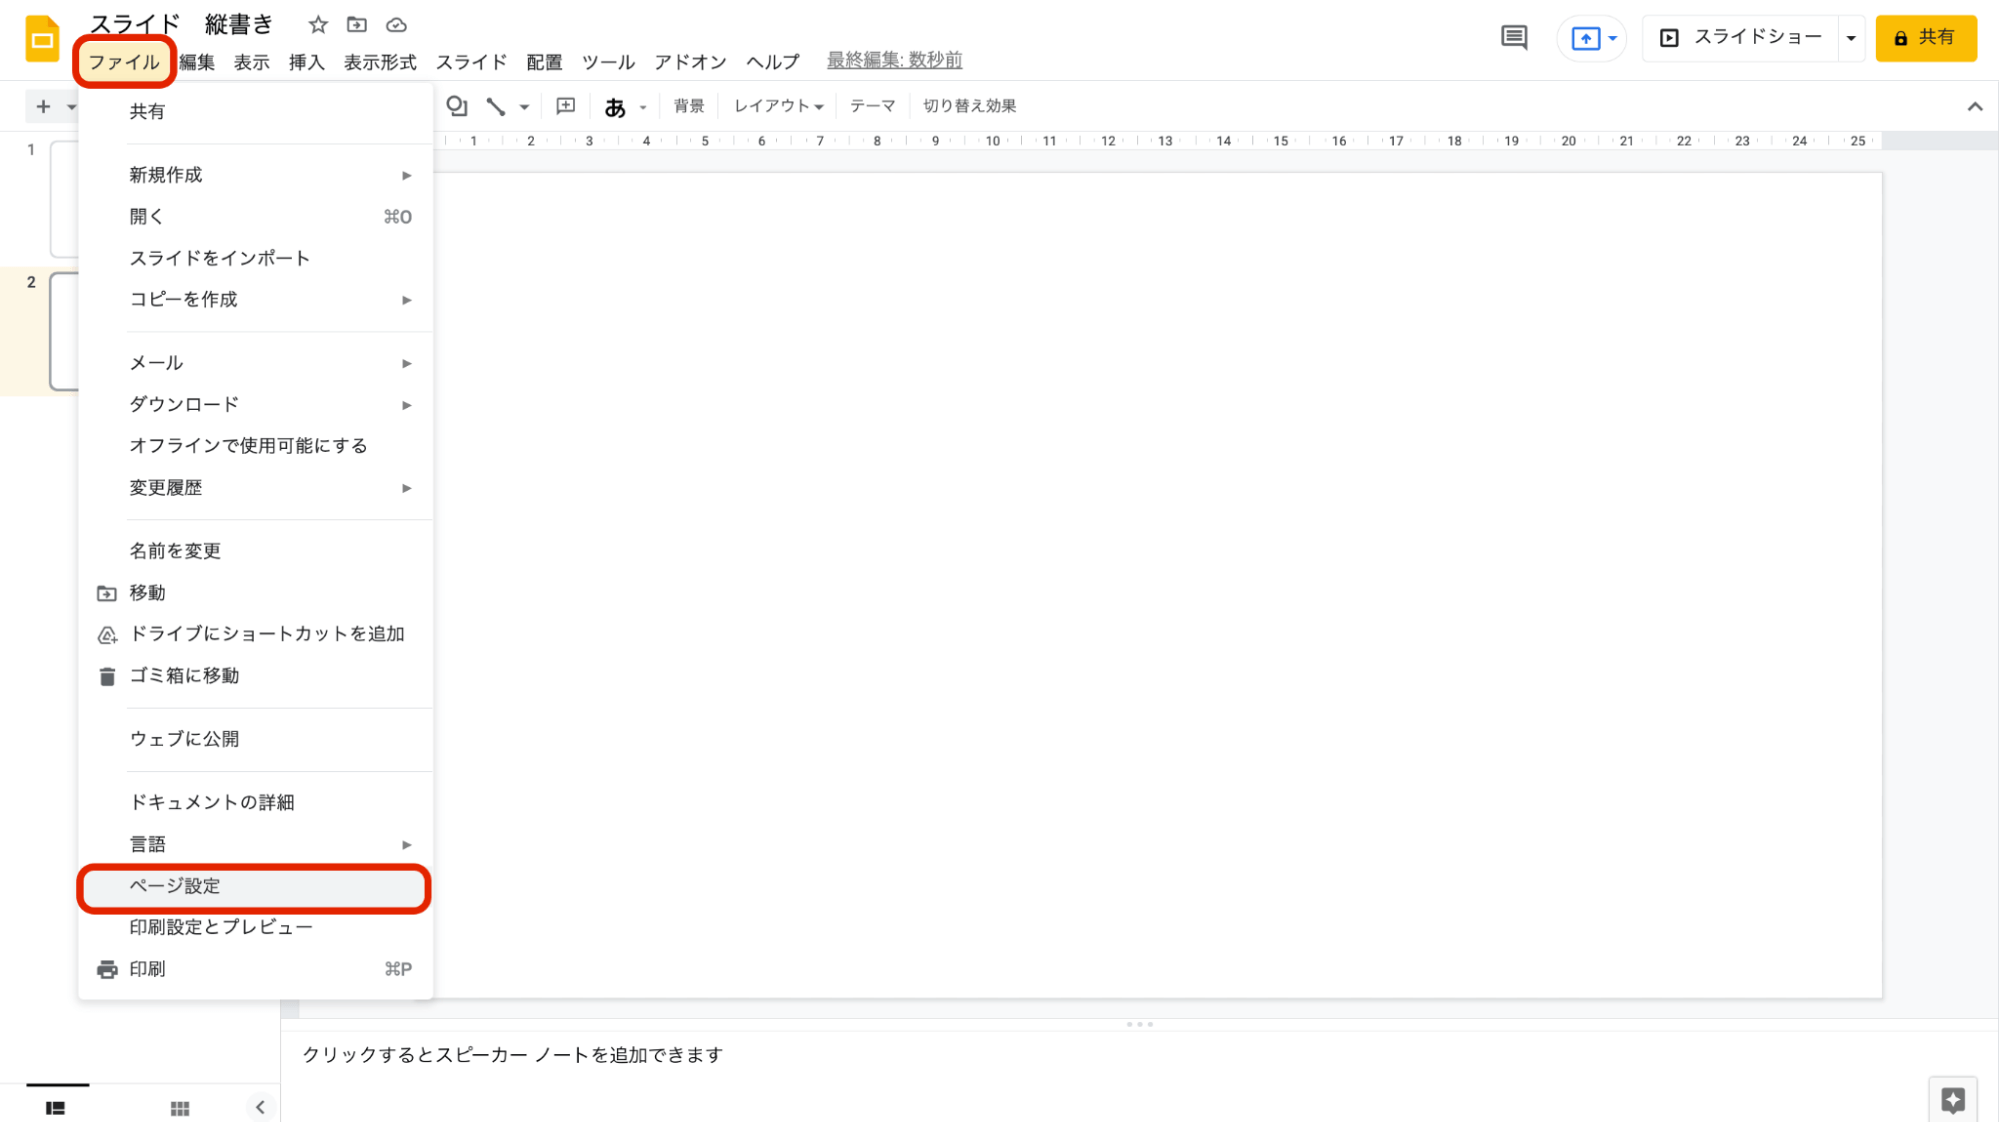Star the presentation with the star icon
Viewport: 1999px width, 1122px height.
pos(318,25)
